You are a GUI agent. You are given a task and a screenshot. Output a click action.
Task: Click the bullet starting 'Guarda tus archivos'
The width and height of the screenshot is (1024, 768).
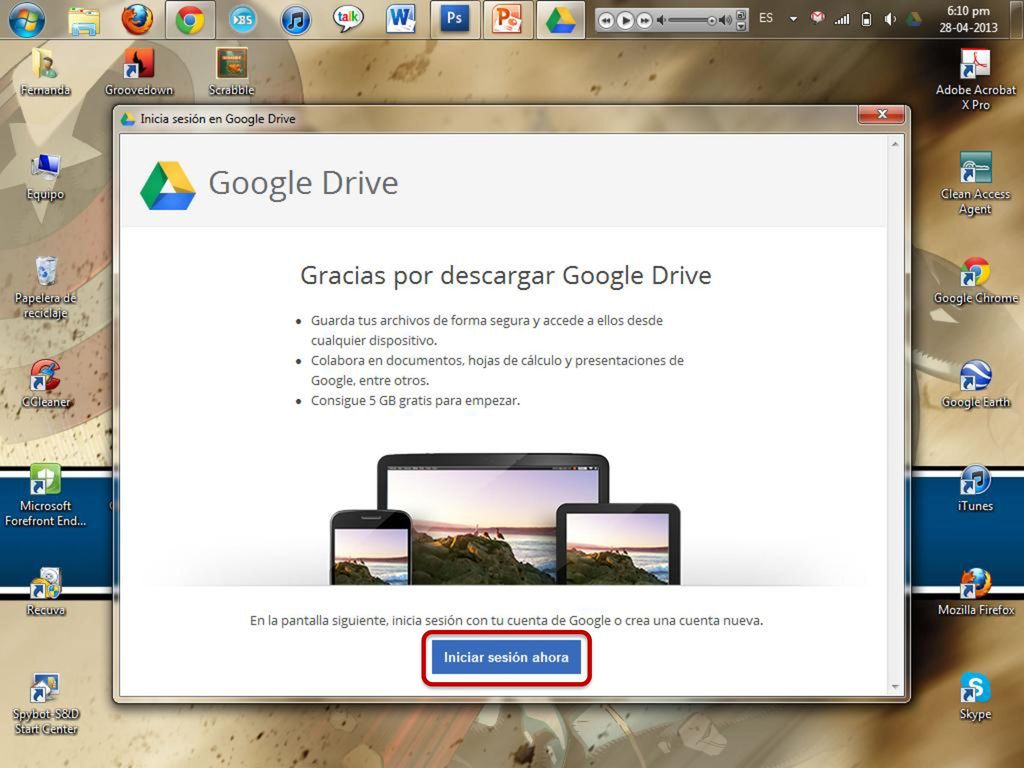[487, 330]
